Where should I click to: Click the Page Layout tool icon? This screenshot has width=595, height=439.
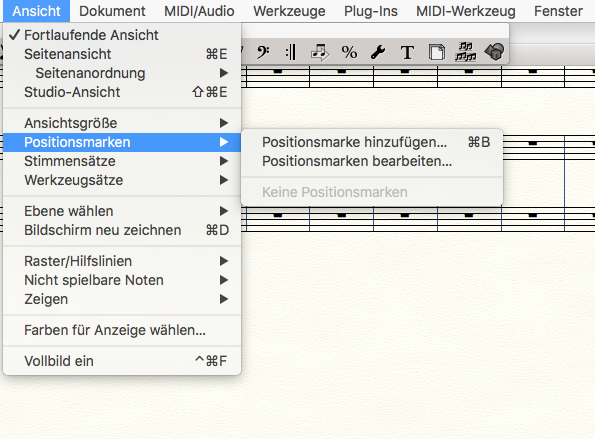pos(436,52)
